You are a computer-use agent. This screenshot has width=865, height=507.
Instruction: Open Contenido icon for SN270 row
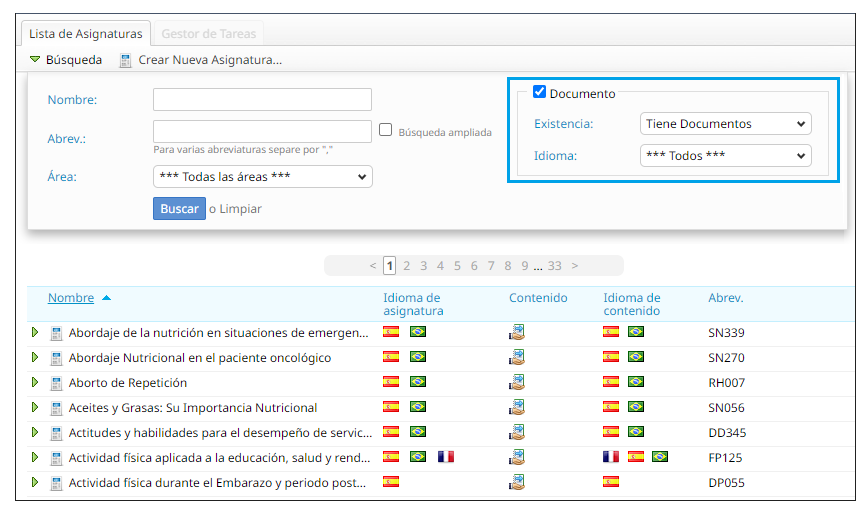pos(517,357)
